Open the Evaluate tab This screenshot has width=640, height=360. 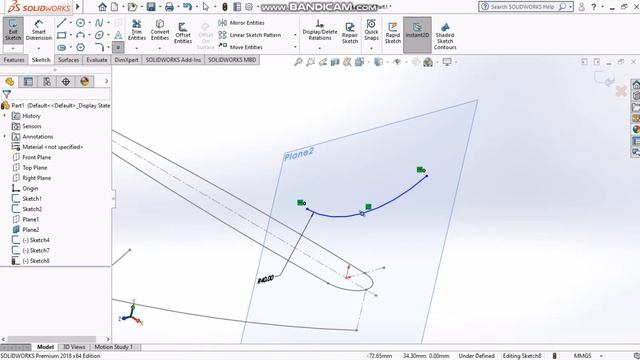(x=97, y=60)
